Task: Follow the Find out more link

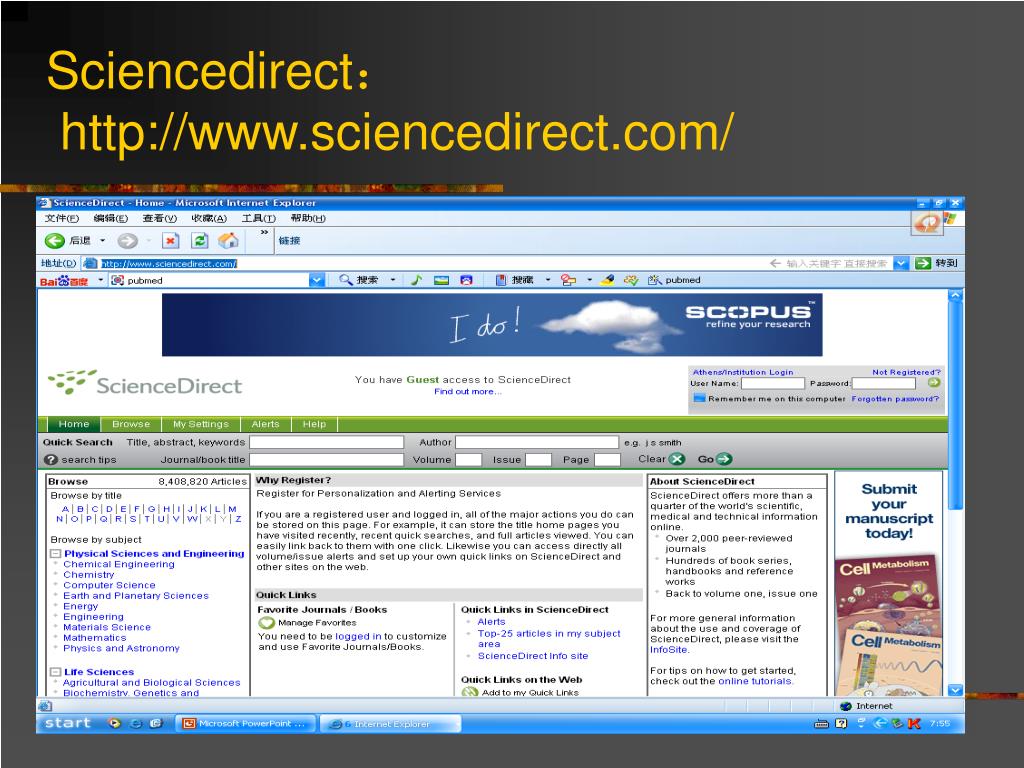Action: click(468, 392)
